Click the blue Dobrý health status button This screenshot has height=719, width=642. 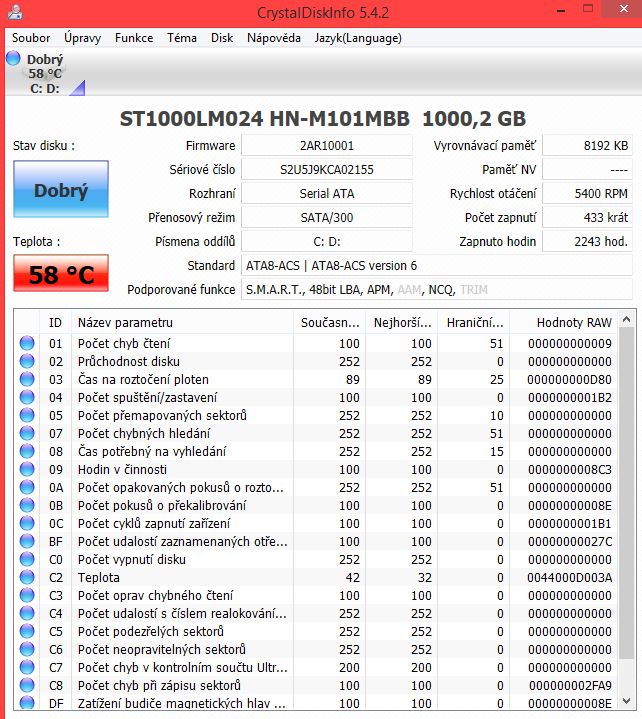point(61,189)
